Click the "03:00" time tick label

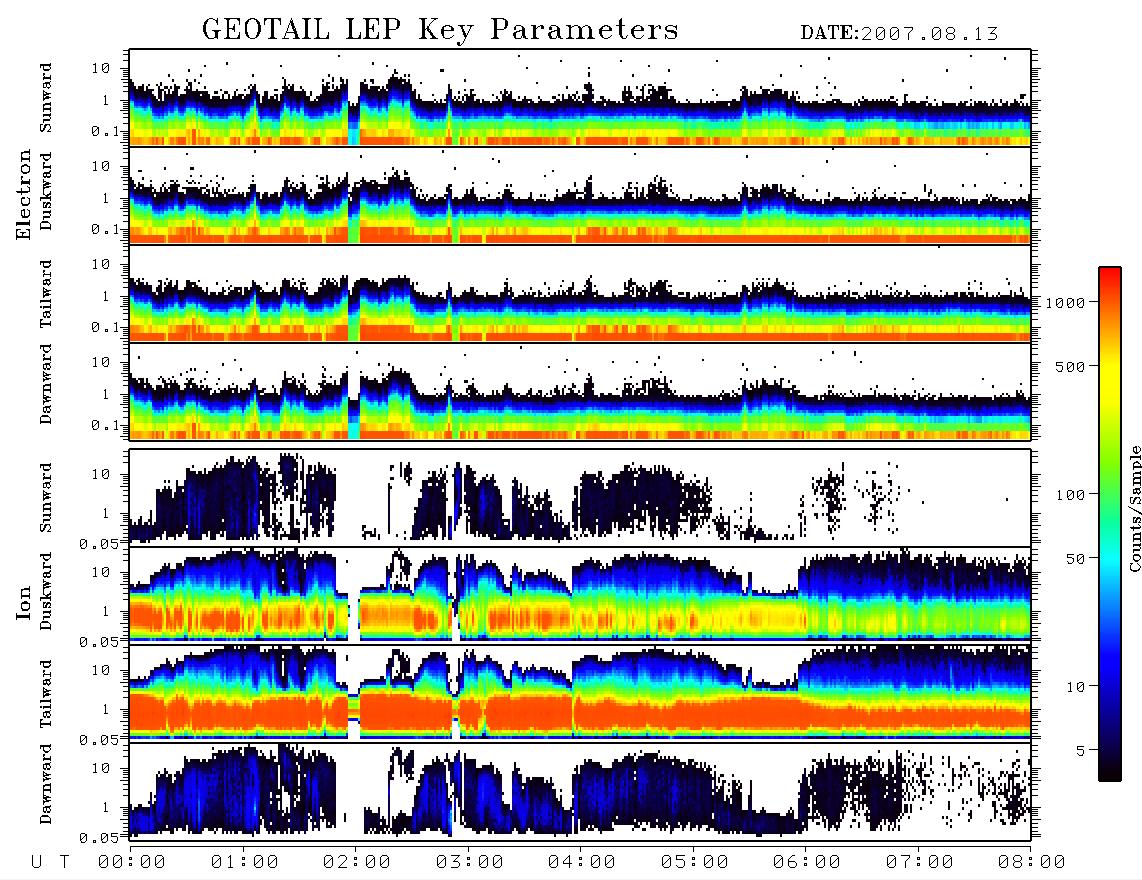tap(470, 863)
